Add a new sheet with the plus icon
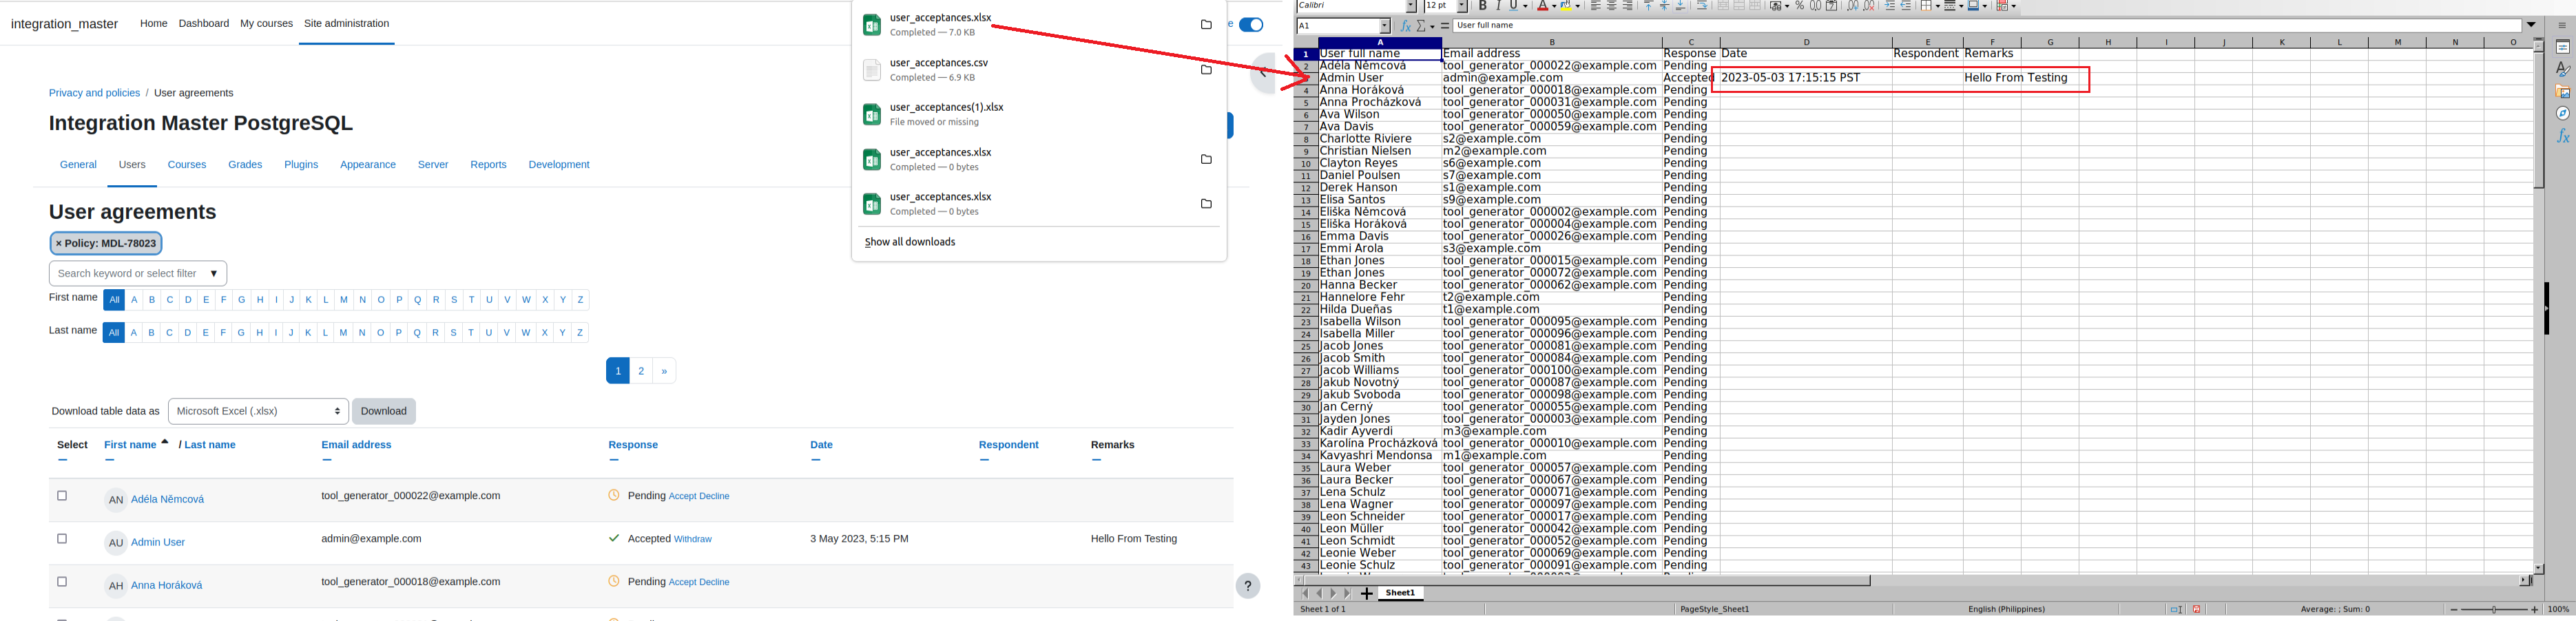Viewport: 2576px width, 621px height. coord(1366,593)
